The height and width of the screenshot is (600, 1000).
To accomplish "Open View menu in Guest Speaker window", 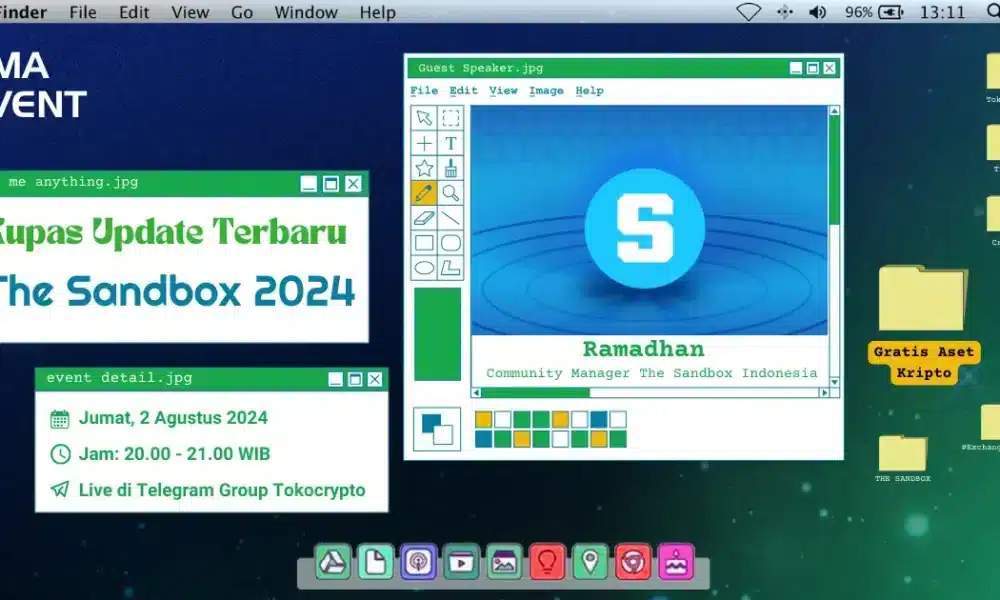I will pos(503,91).
